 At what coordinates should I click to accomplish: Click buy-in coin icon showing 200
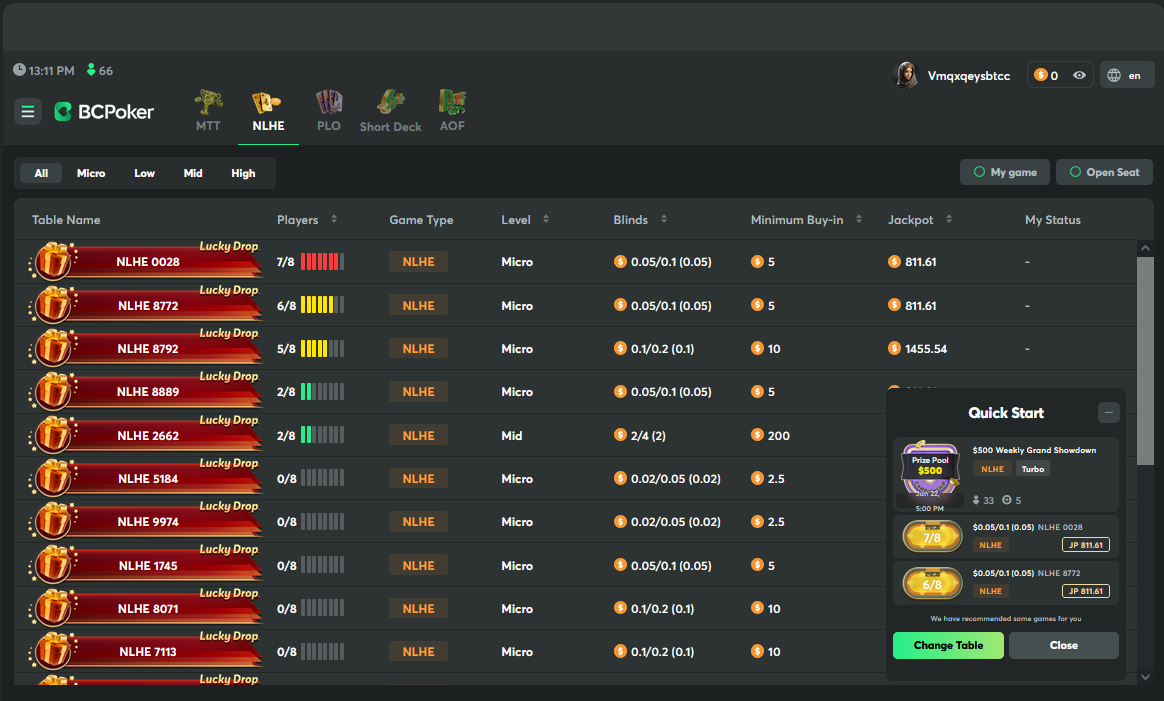(x=757, y=434)
